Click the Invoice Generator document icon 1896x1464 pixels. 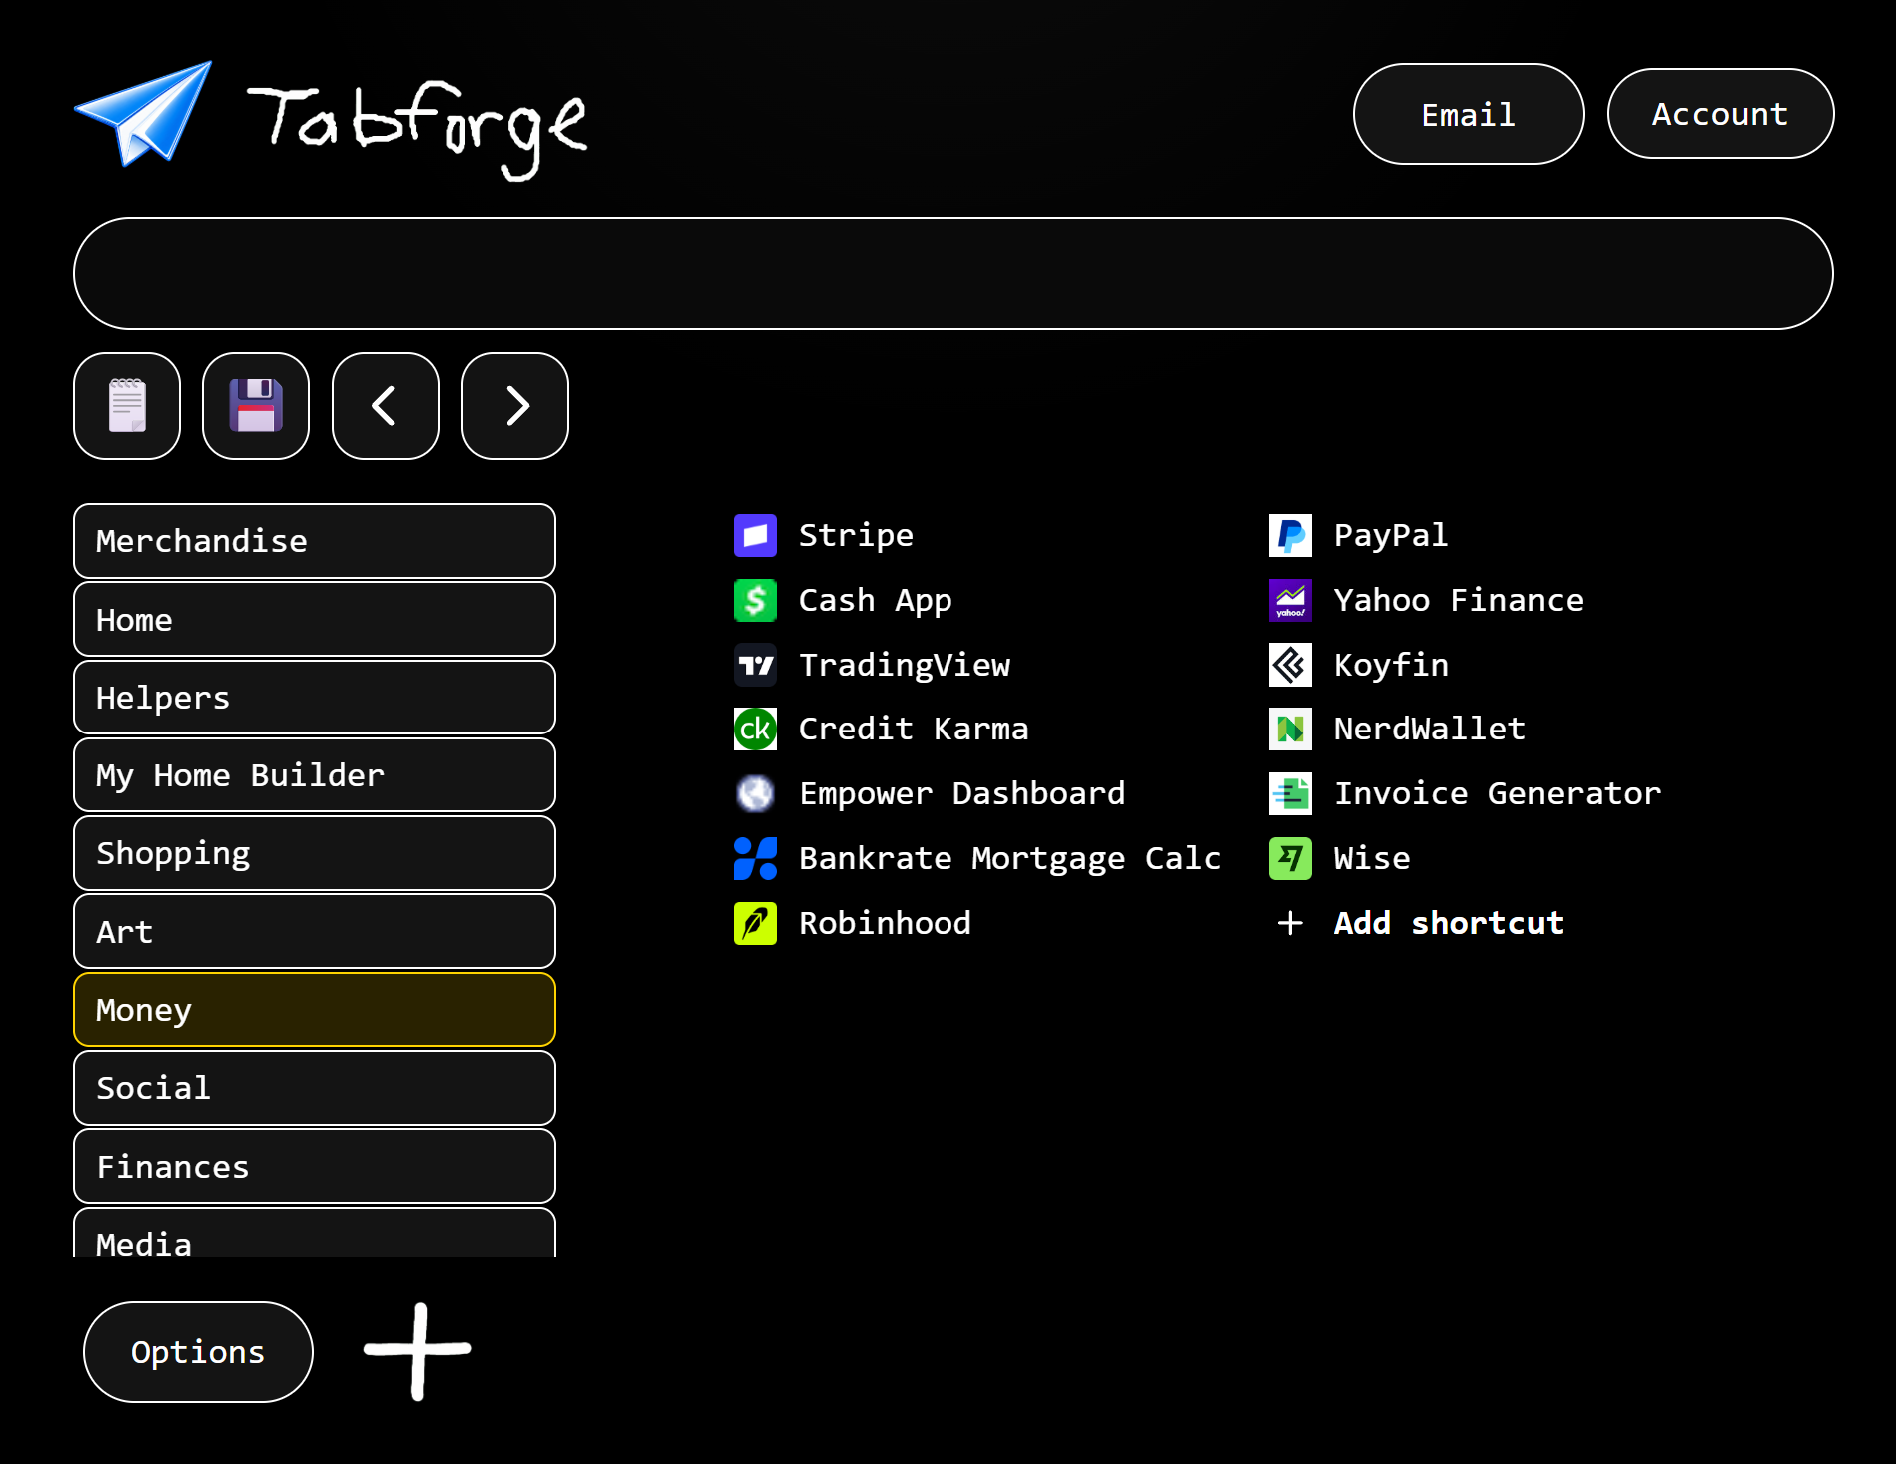click(x=1290, y=794)
